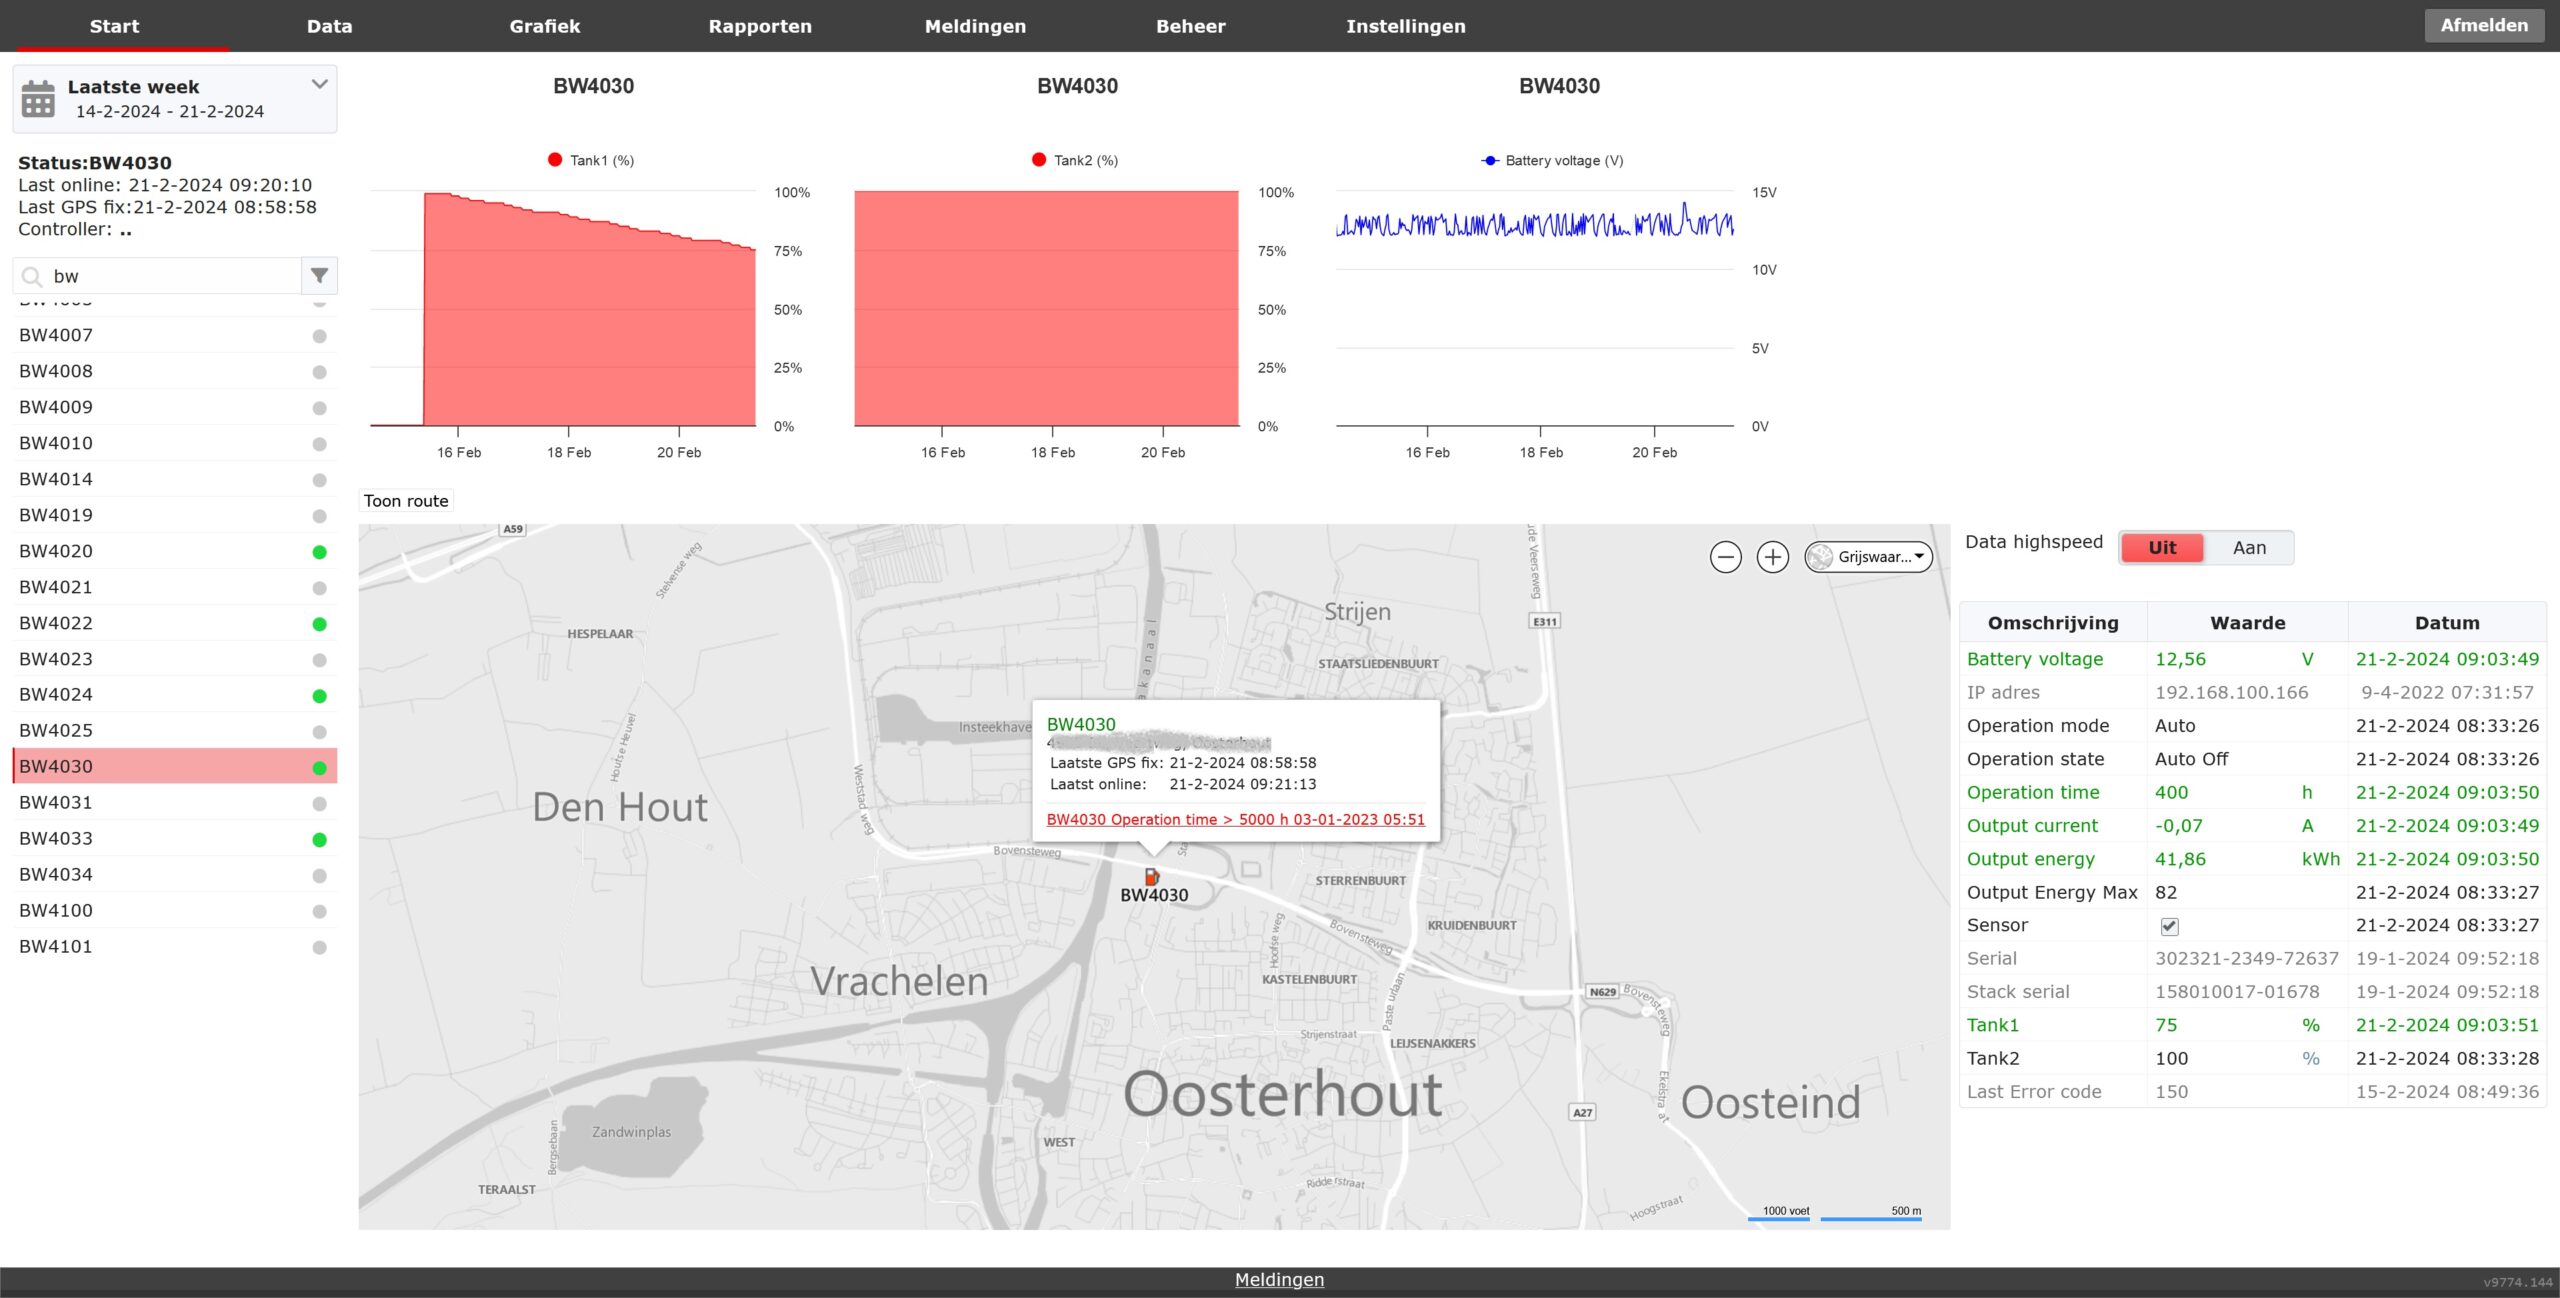Expand the Meldingen bar at the bottom
2560x1298 pixels.
(1279, 1280)
